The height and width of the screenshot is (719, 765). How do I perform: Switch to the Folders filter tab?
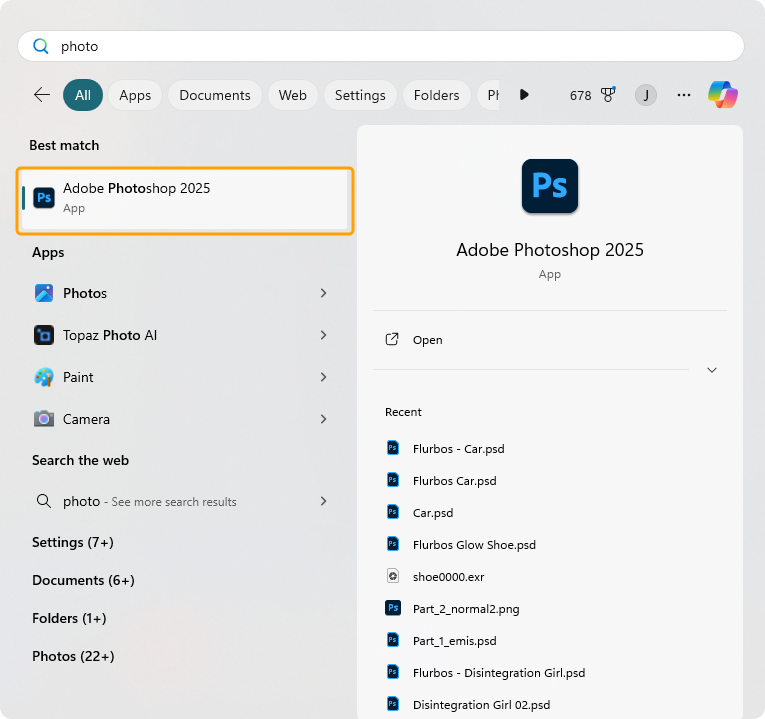[x=437, y=95]
